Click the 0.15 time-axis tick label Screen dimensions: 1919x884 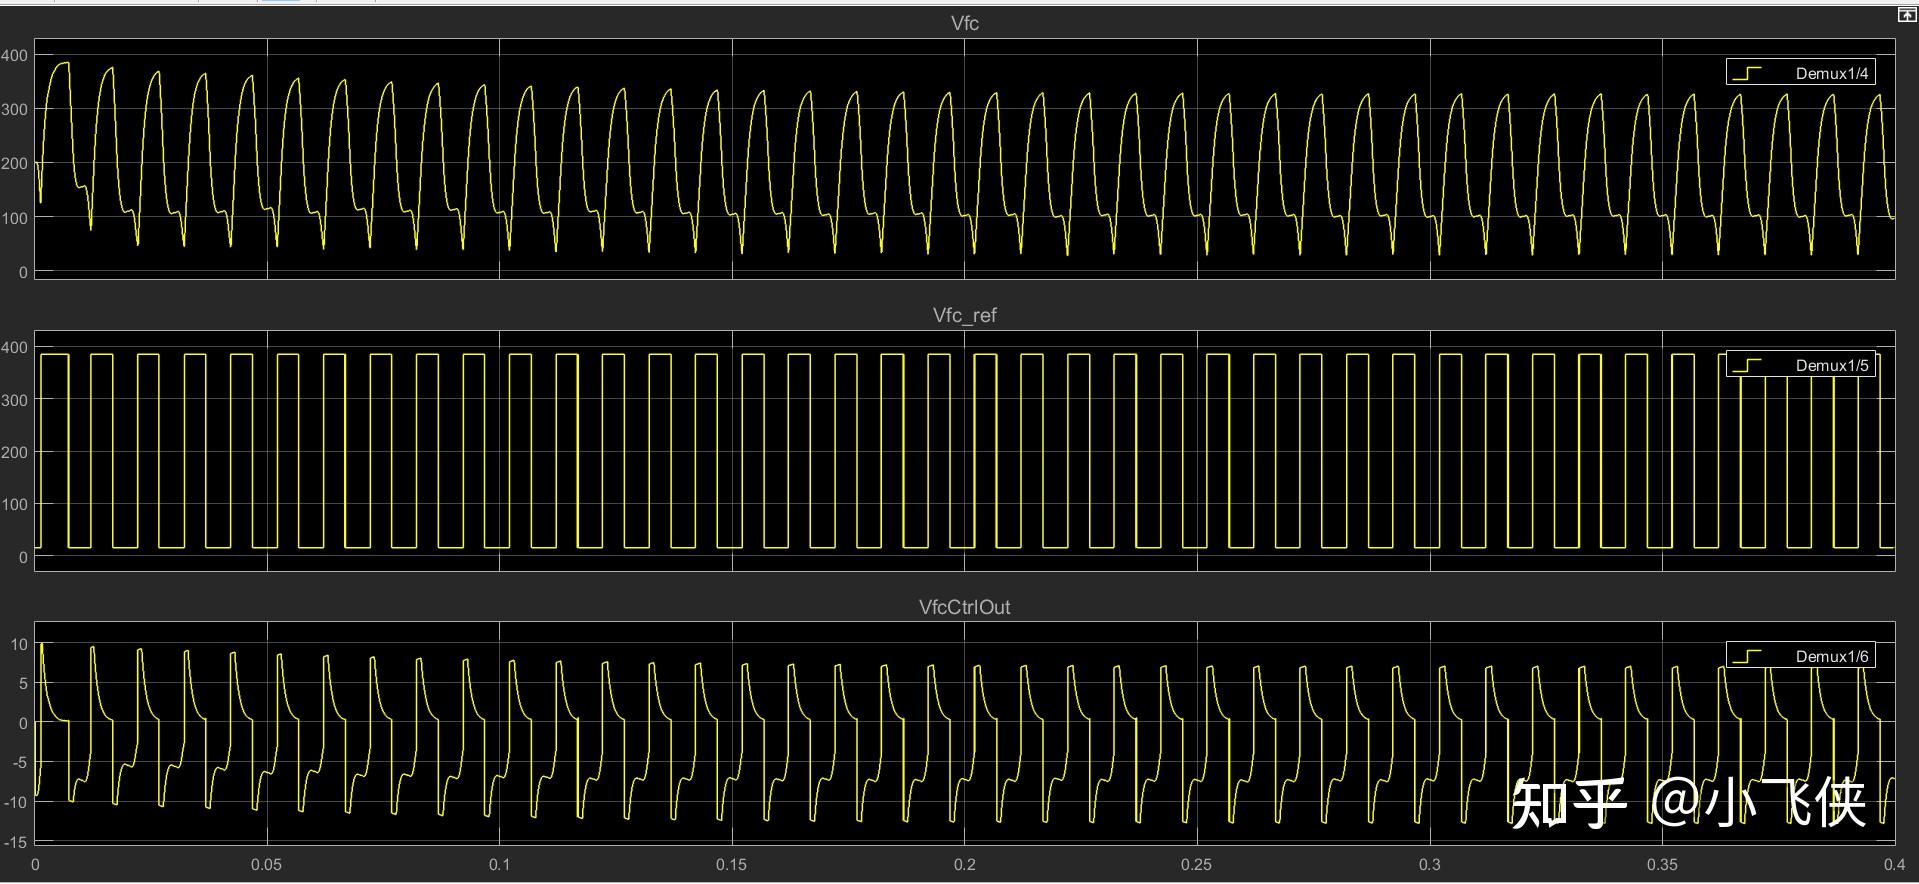(731, 865)
